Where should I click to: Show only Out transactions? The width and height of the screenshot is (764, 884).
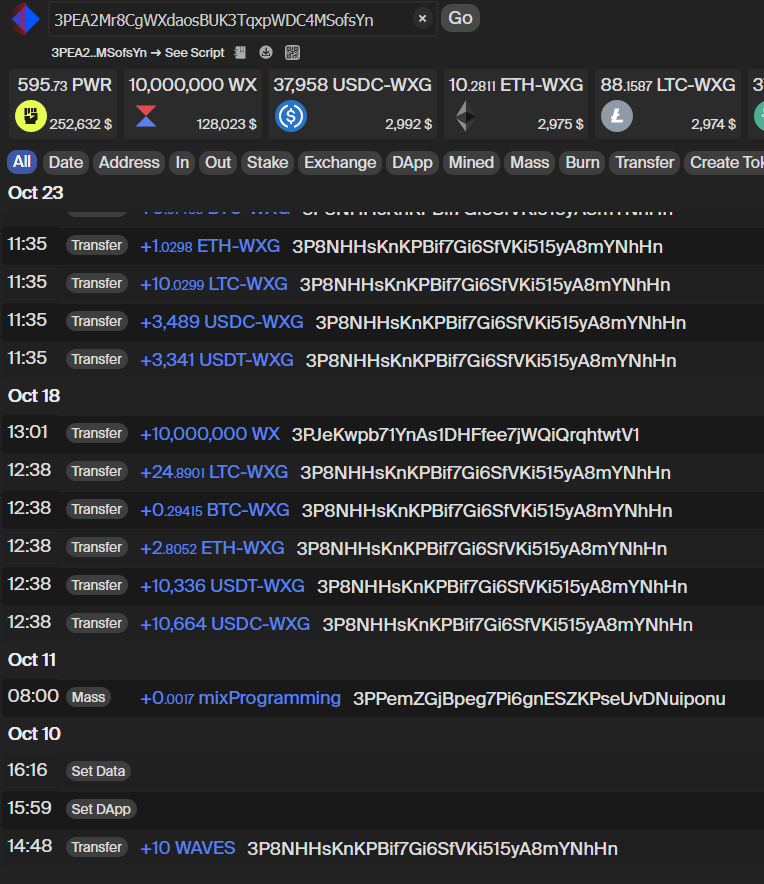(218, 162)
